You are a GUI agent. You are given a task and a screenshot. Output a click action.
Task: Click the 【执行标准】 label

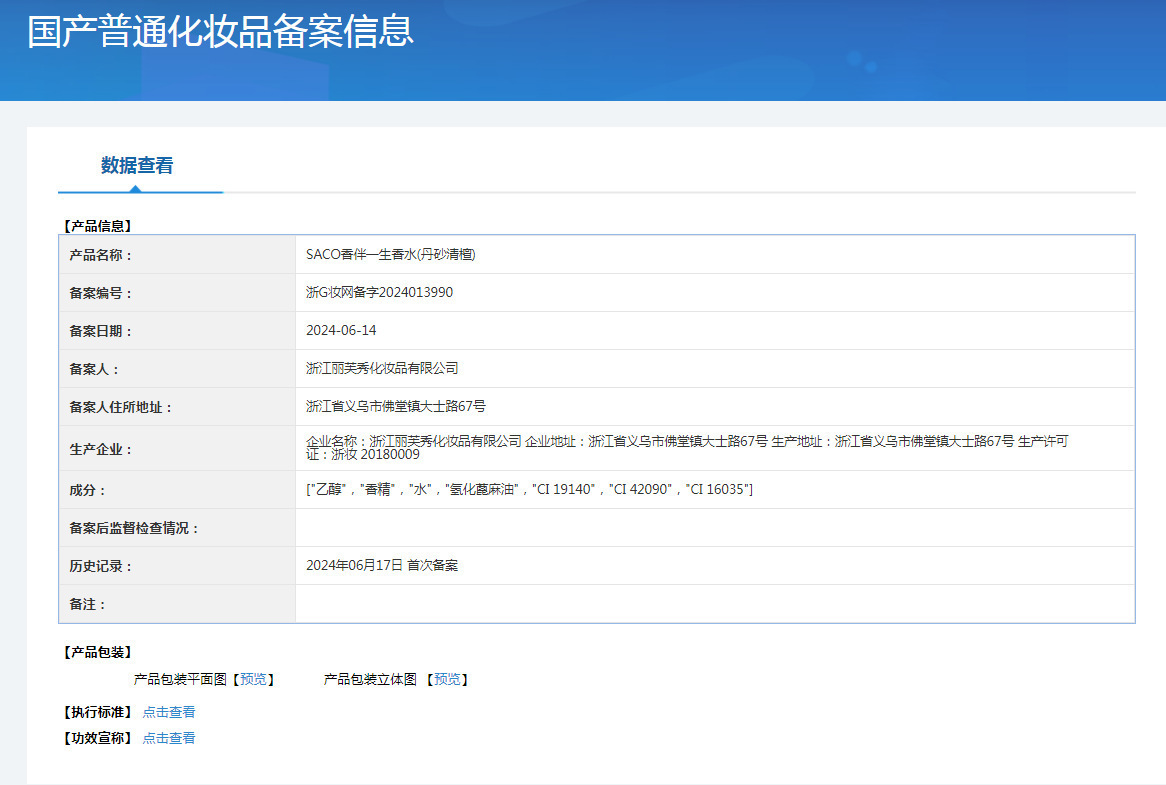point(97,712)
